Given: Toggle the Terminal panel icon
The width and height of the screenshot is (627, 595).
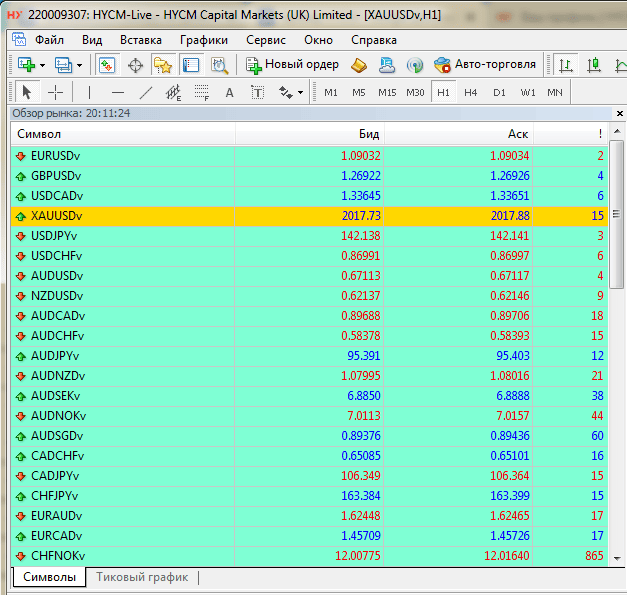Looking at the screenshot, I should coord(191,65).
